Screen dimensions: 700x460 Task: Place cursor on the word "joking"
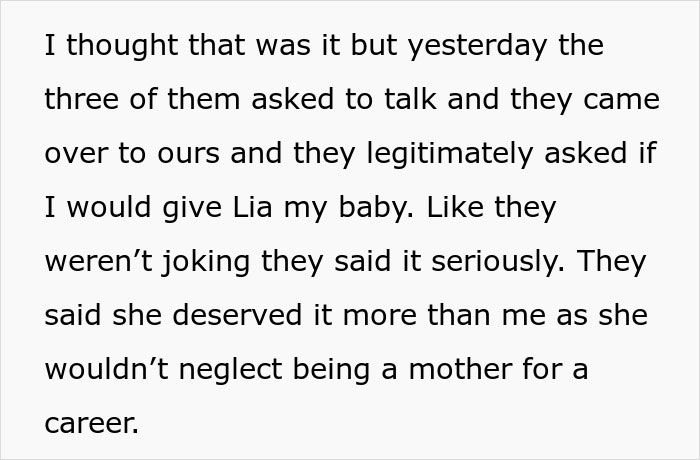(x=215, y=262)
